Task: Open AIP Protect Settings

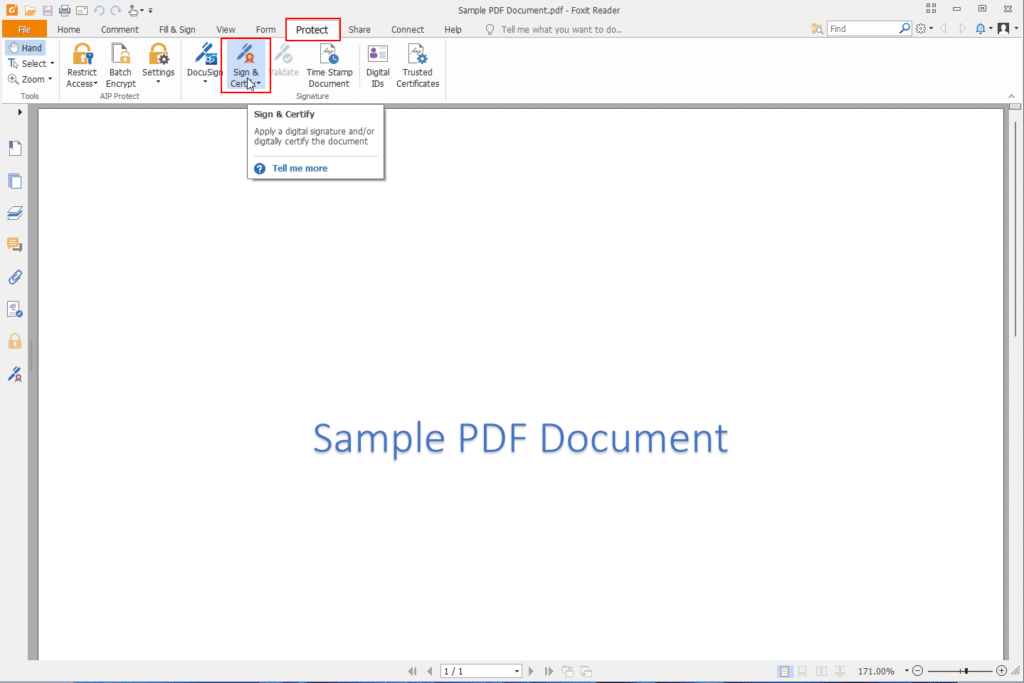Action: (158, 63)
